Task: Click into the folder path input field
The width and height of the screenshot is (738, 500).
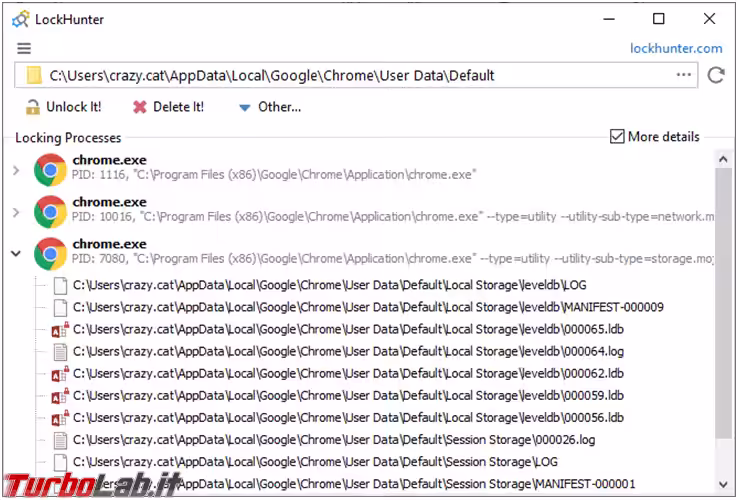Action: 350,75
